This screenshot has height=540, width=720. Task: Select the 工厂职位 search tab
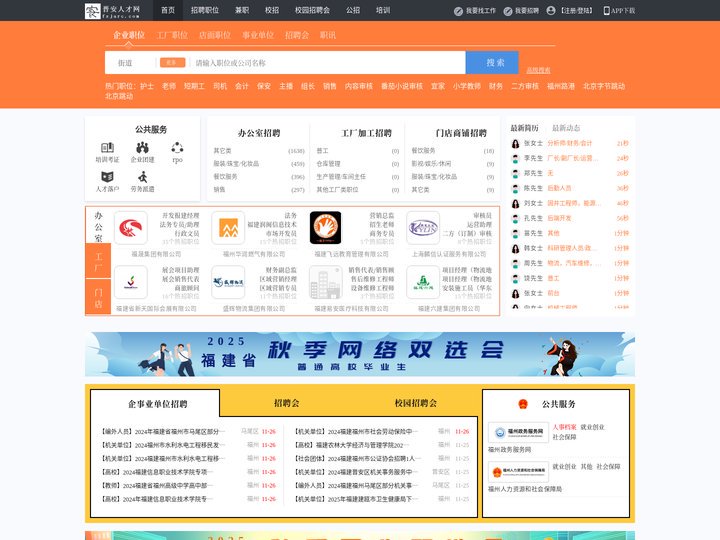click(x=172, y=35)
